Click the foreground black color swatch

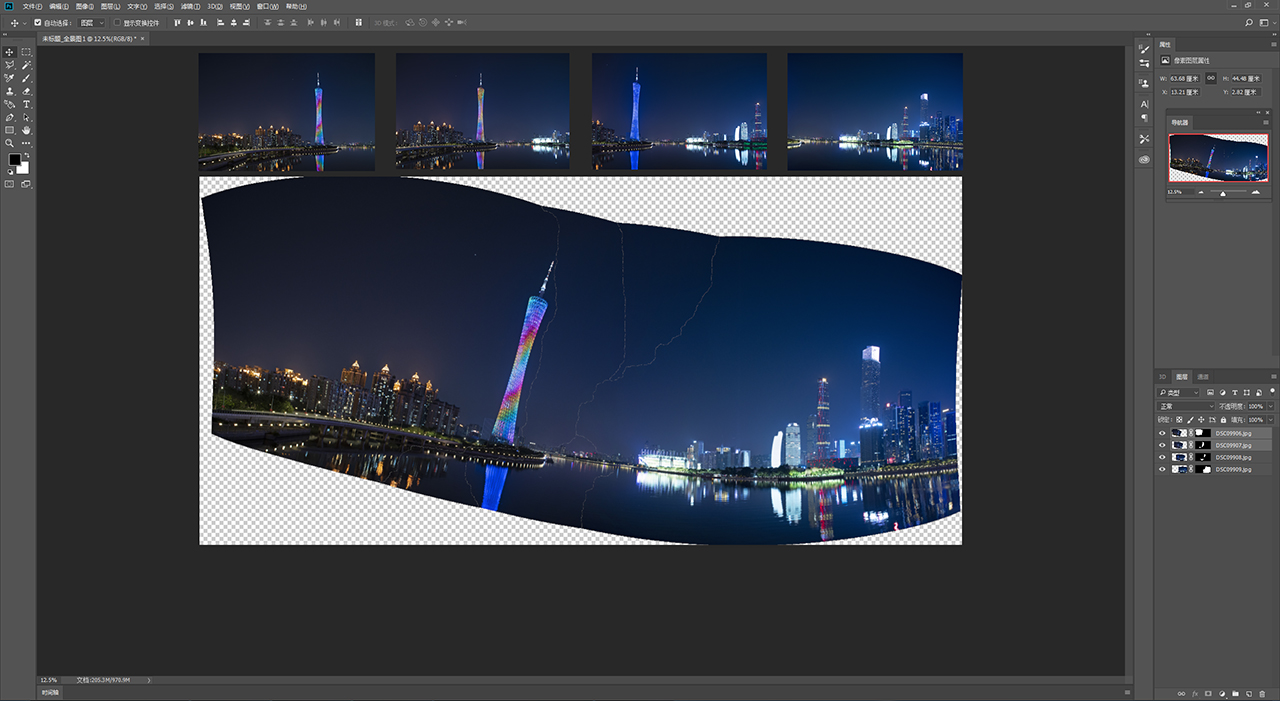click(14, 160)
